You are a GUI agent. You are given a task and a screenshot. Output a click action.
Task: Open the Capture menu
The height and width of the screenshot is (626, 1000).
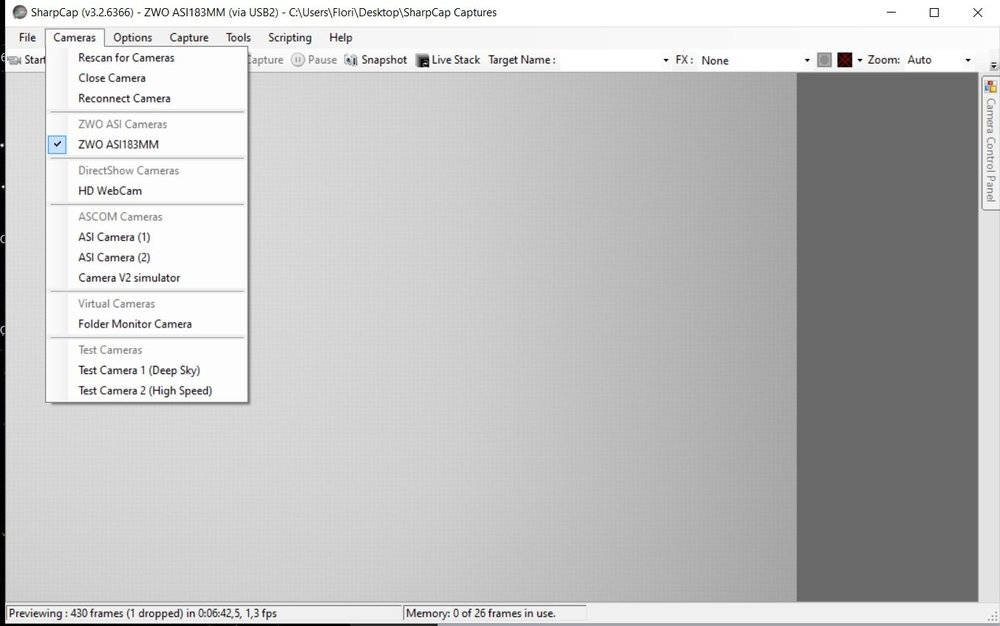coord(189,38)
